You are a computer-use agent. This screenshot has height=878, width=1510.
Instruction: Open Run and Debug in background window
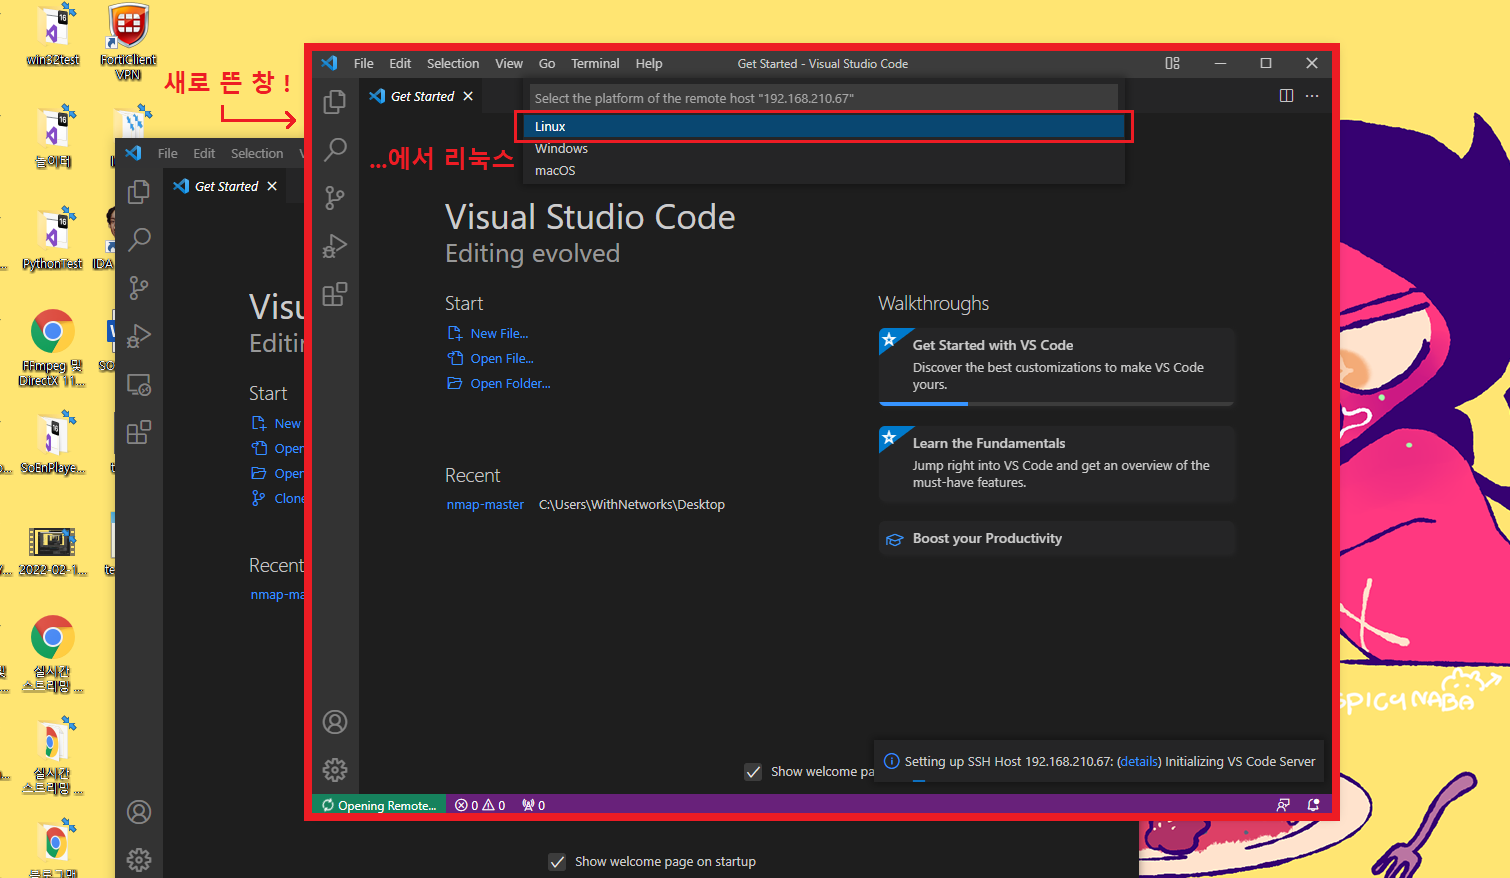pyautogui.click(x=139, y=336)
